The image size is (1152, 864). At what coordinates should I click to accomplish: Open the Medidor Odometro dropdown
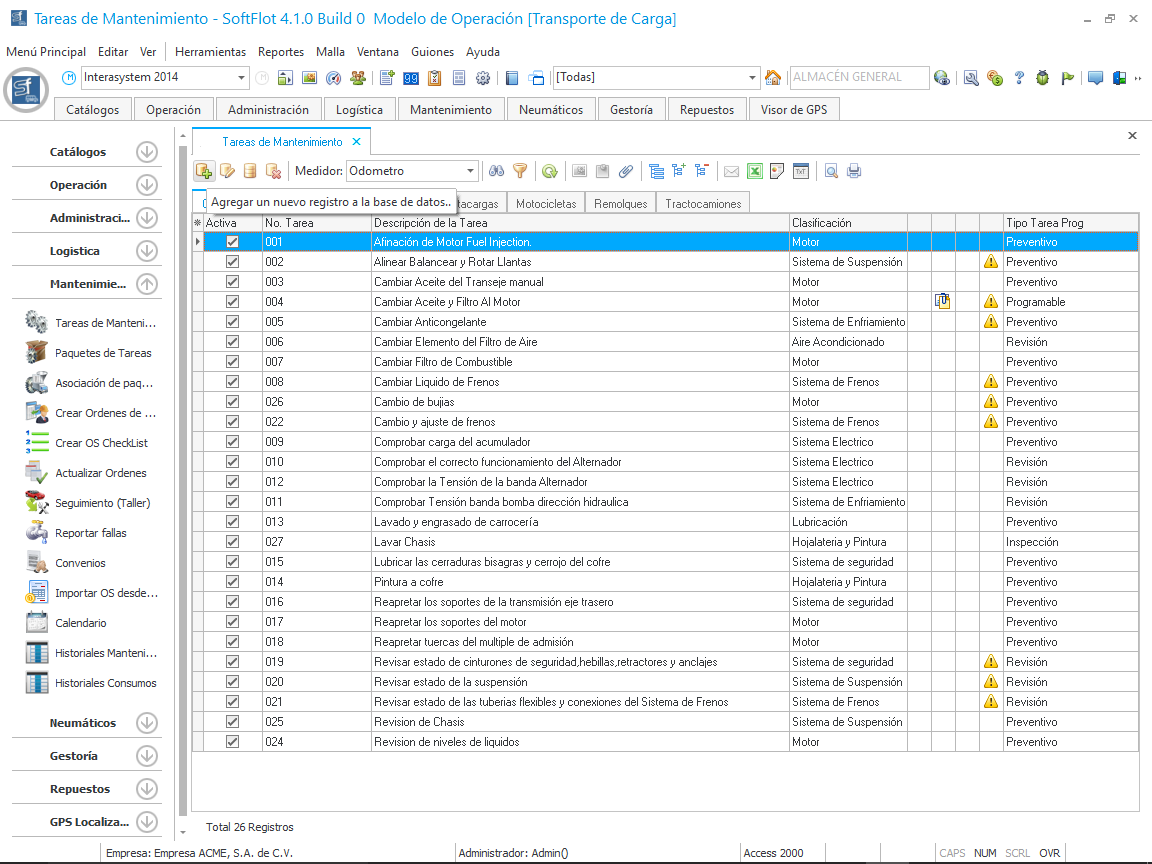470,171
